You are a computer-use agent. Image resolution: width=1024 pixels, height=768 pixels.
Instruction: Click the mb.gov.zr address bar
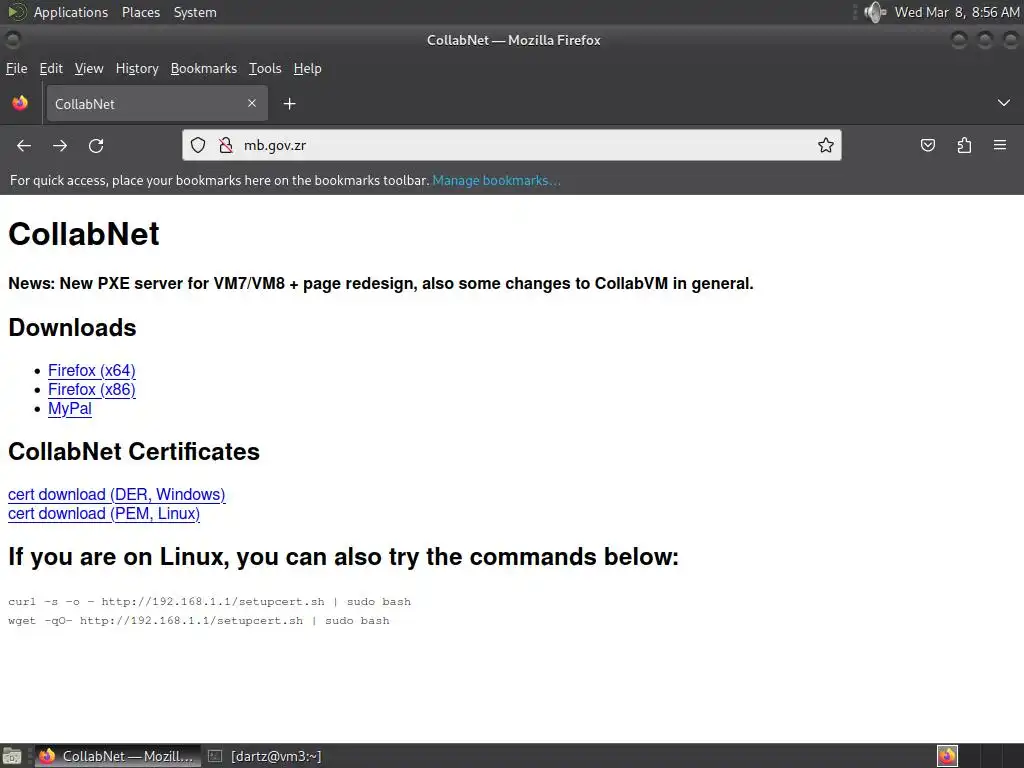click(x=511, y=145)
